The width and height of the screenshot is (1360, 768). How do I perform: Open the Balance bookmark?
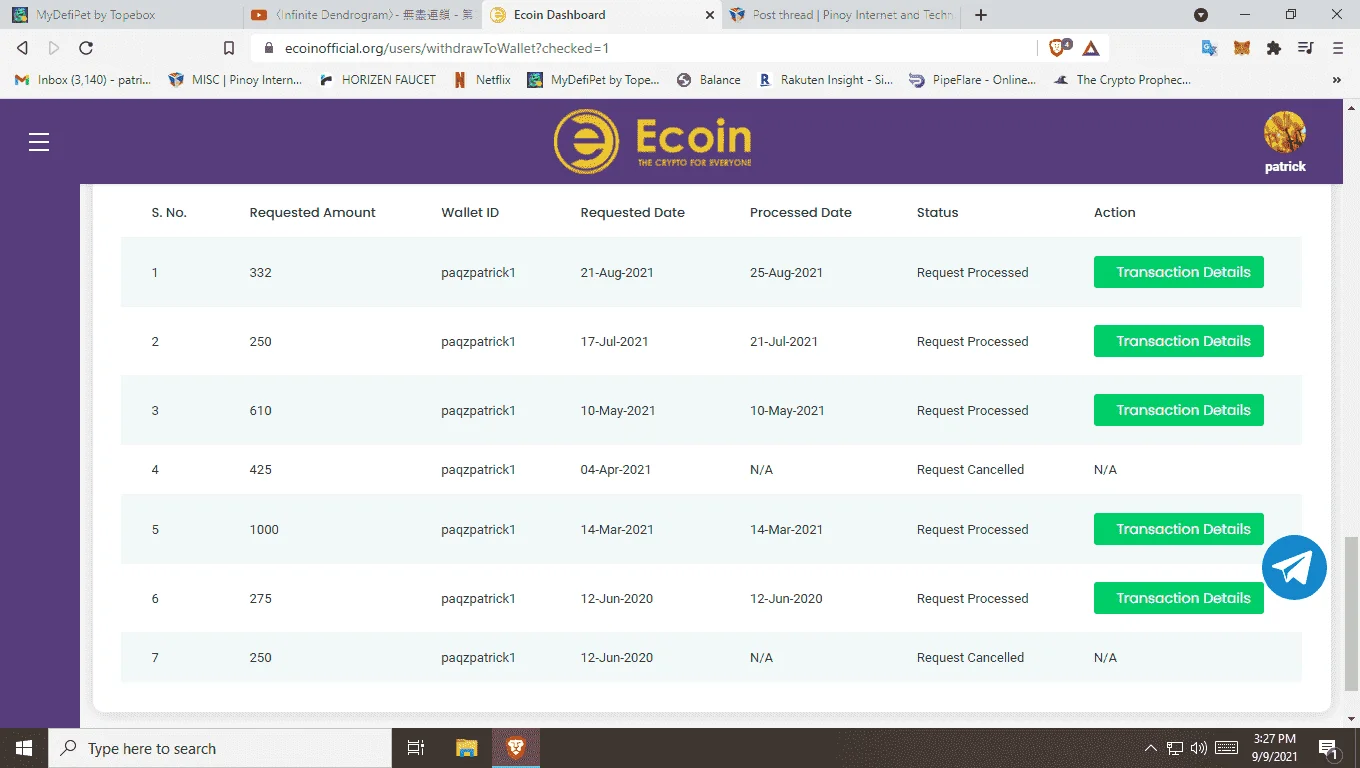tap(709, 80)
